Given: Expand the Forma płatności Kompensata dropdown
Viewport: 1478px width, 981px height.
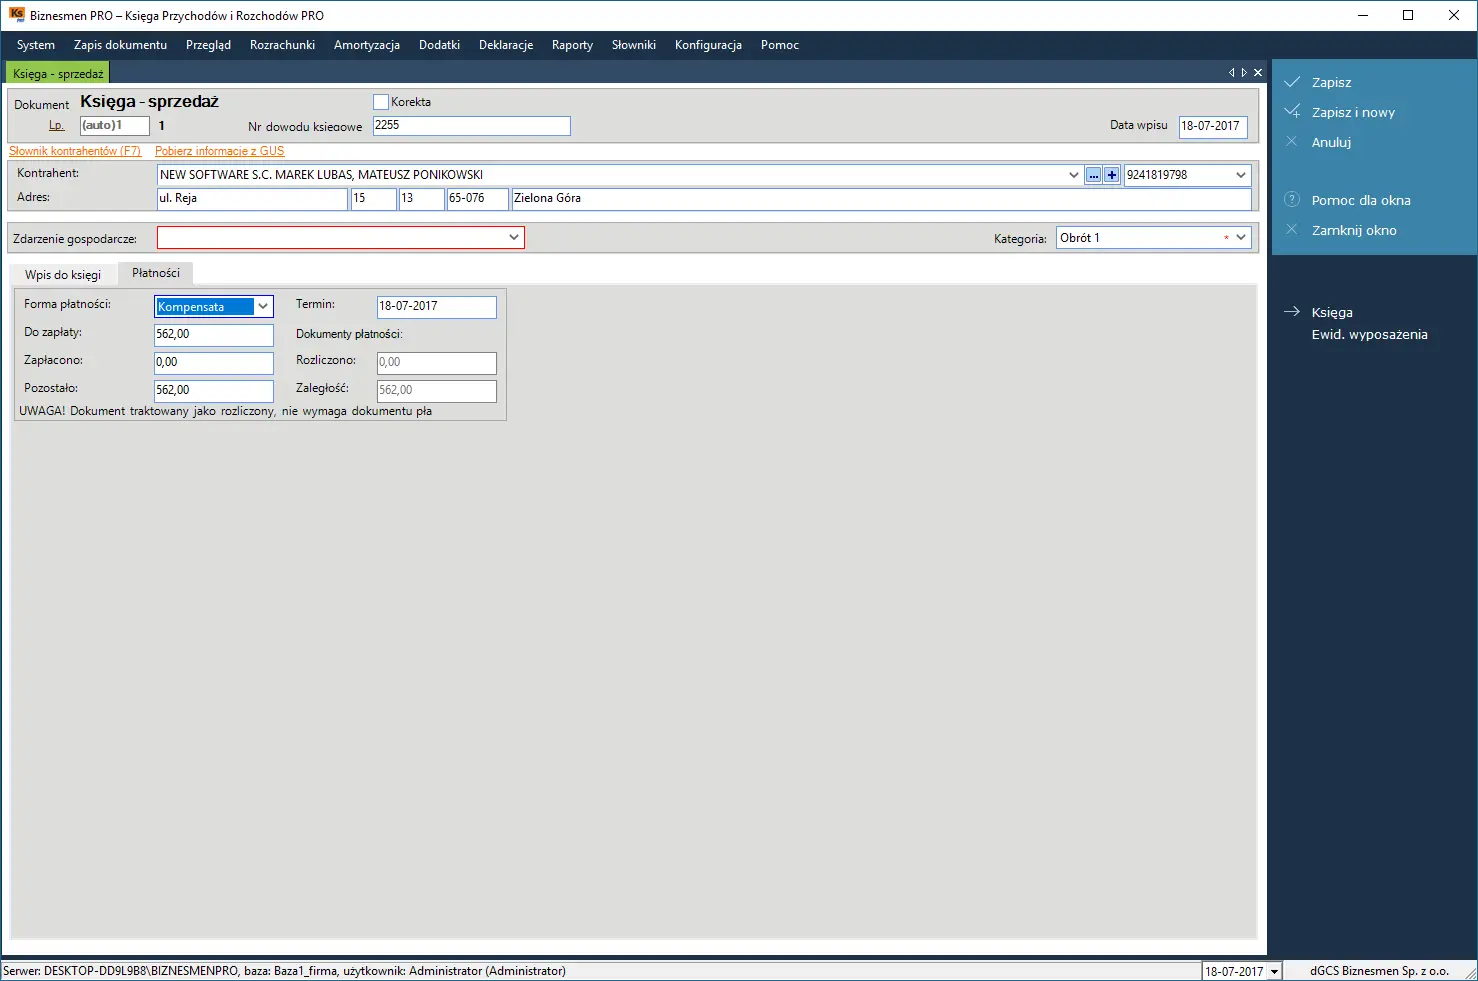Looking at the screenshot, I should point(263,306).
